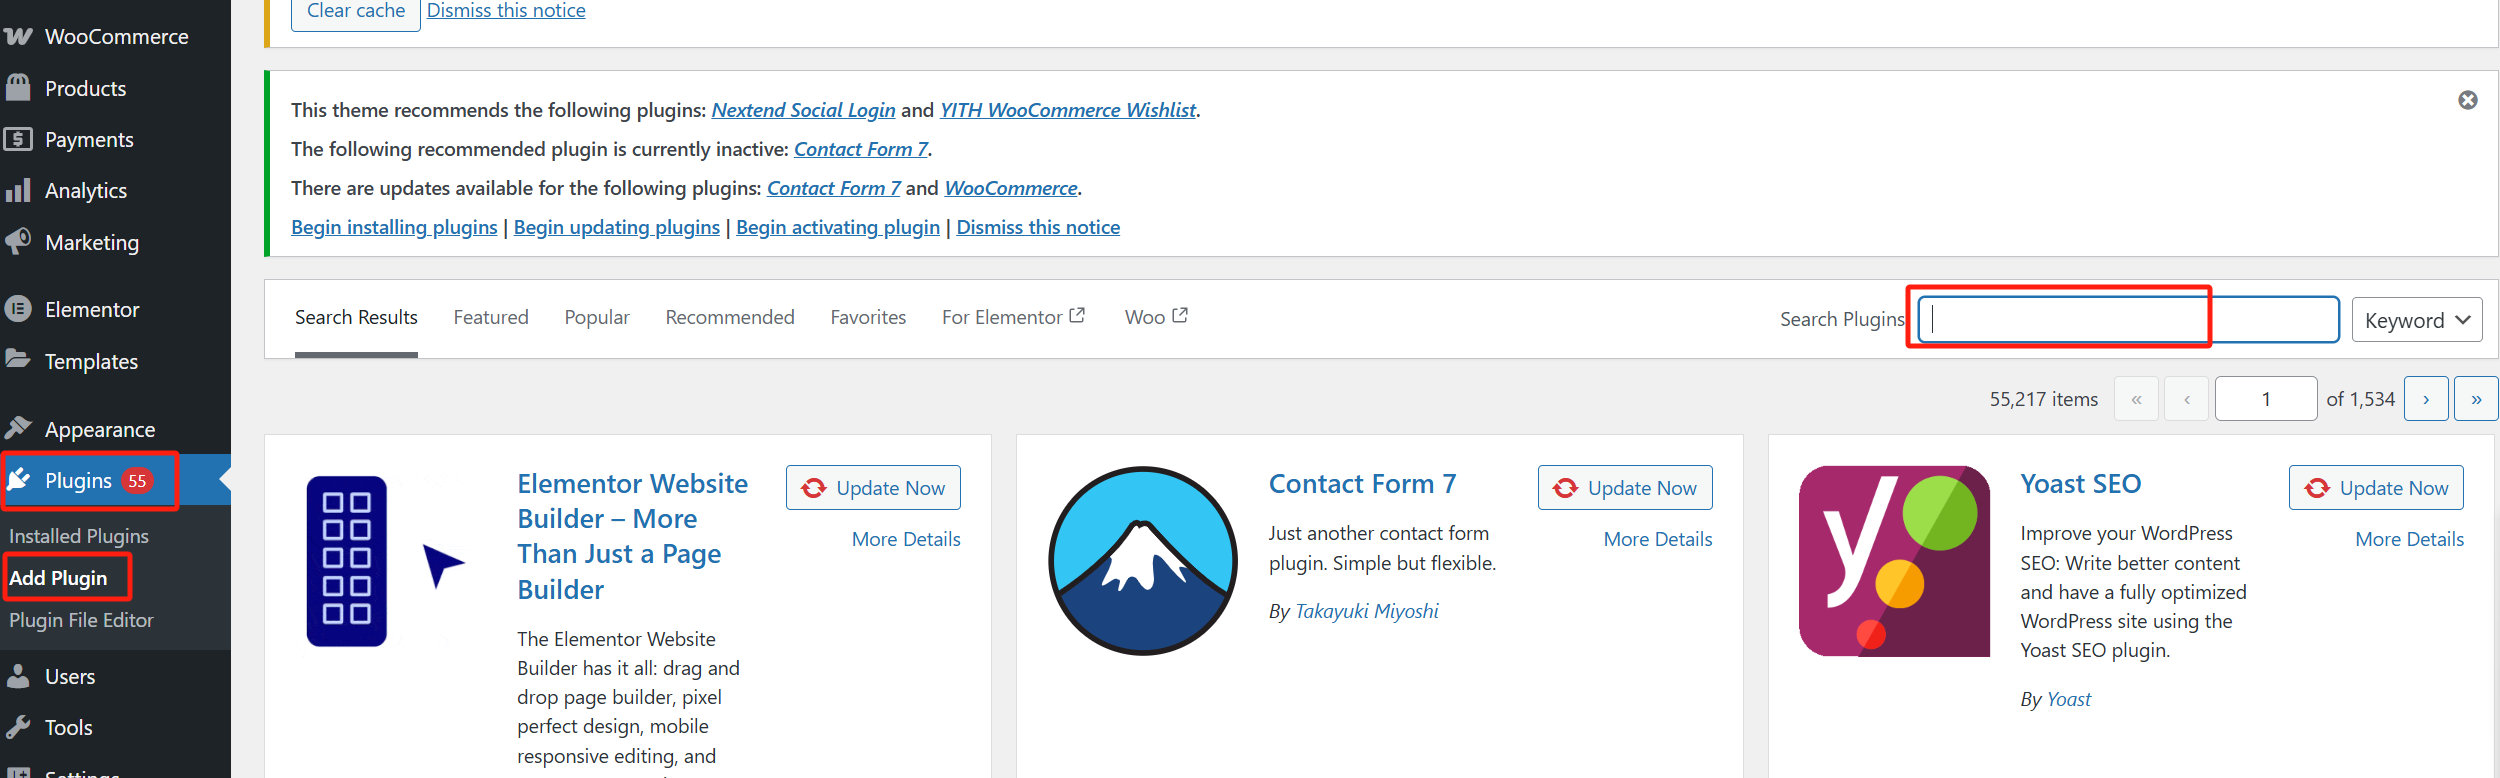
Task: Click the Analytics bar chart icon
Action: tap(18, 190)
